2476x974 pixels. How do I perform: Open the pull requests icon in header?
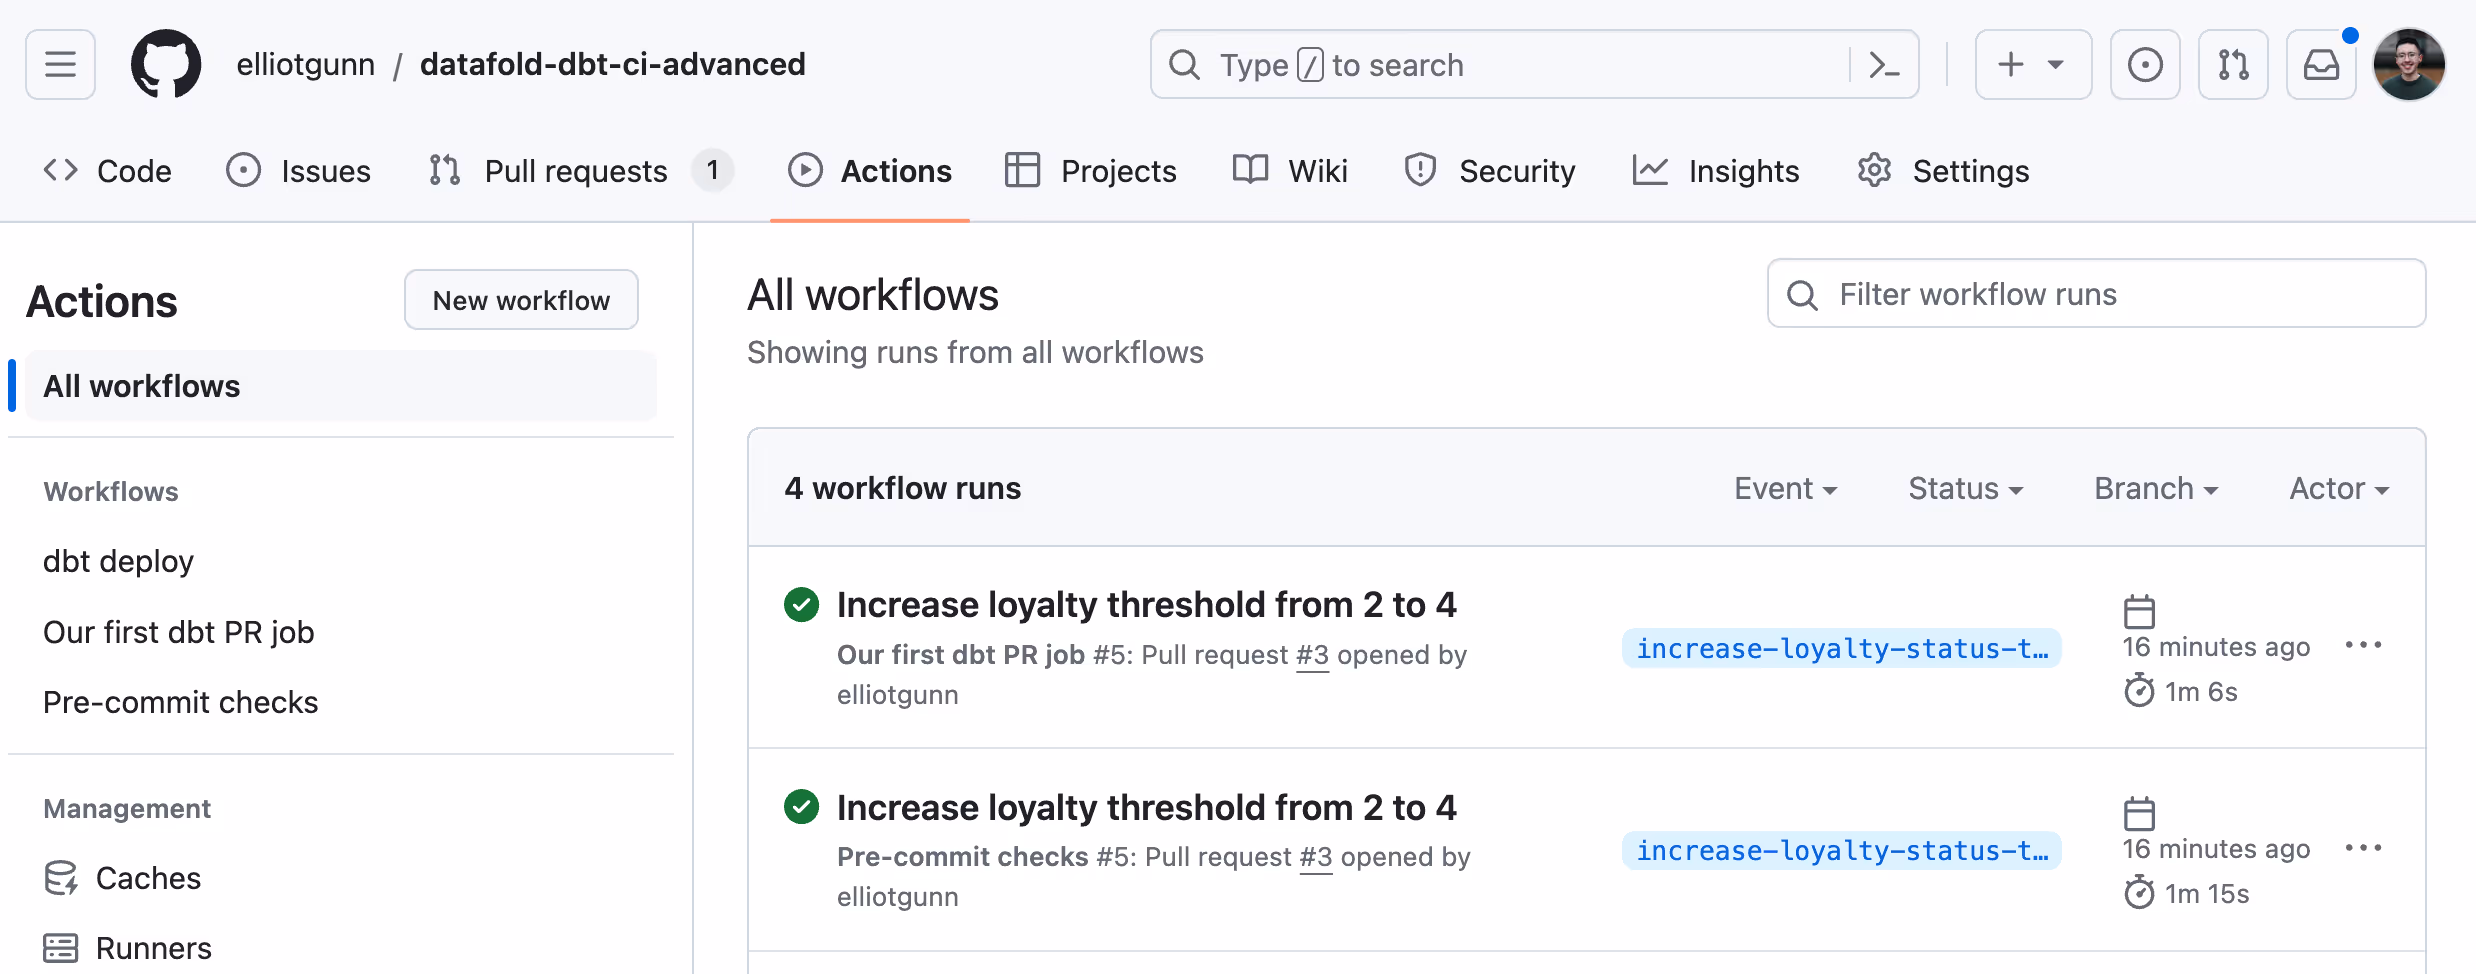pos(2233,65)
